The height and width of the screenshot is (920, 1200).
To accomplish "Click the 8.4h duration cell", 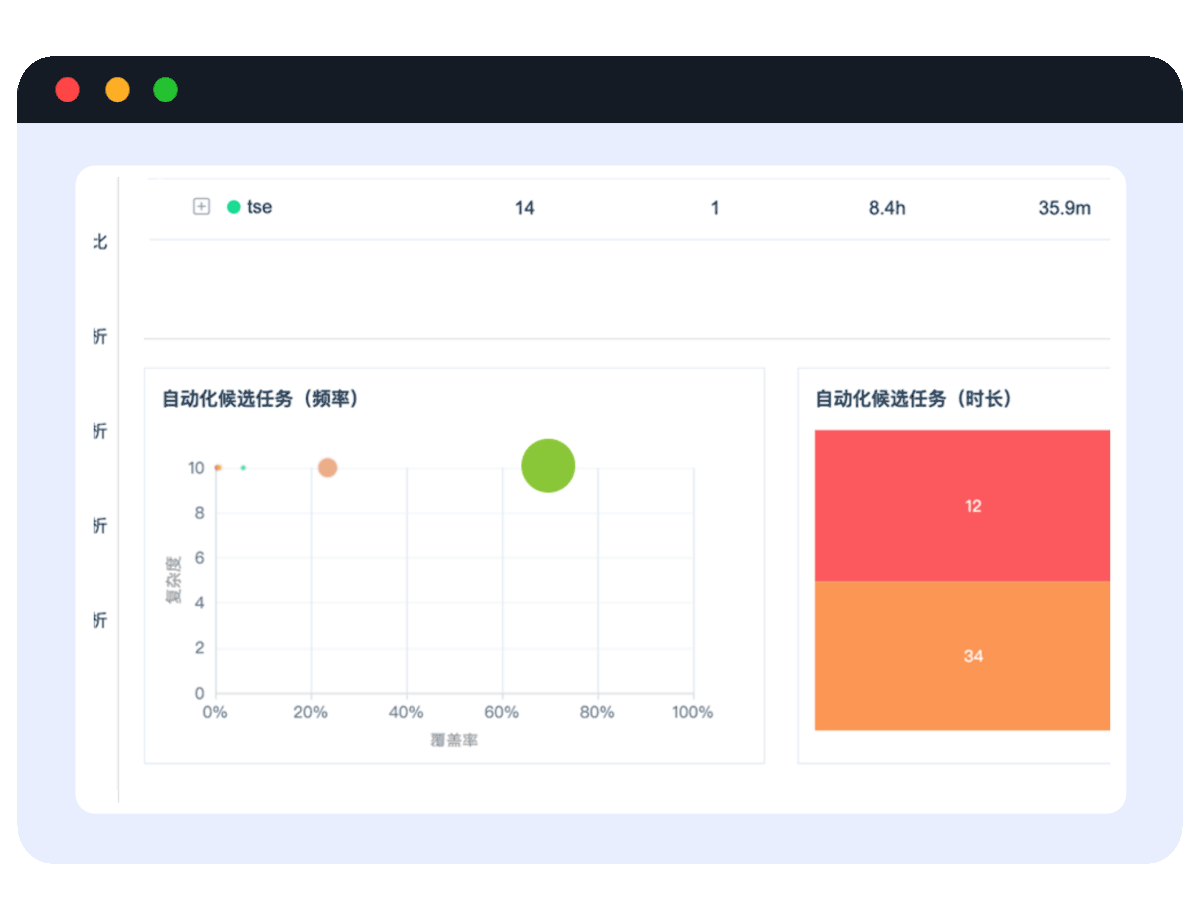I will tap(887, 208).
